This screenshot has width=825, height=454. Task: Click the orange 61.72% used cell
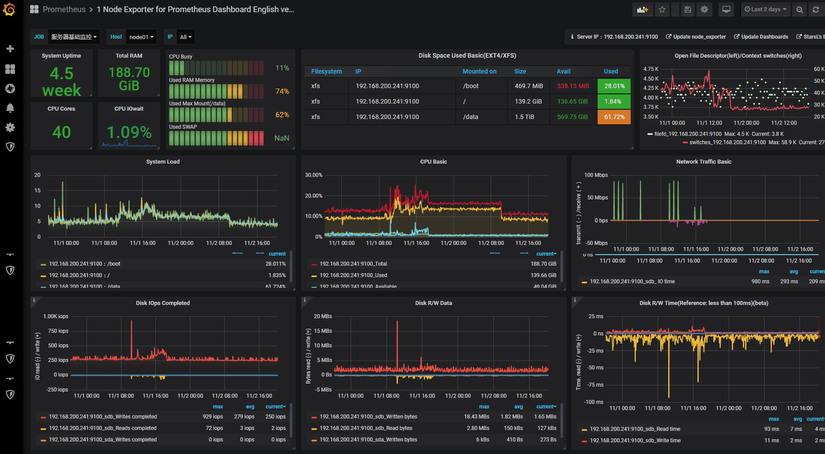coord(614,117)
